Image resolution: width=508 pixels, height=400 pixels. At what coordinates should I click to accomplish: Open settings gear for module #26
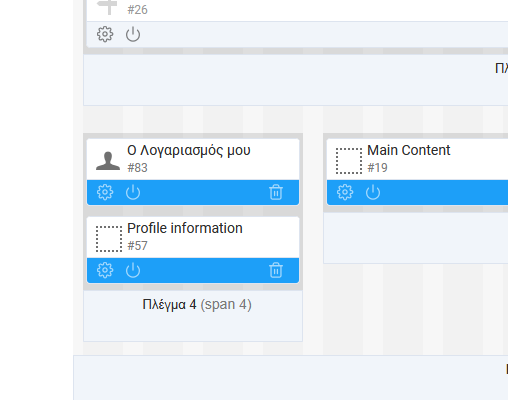coord(105,34)
